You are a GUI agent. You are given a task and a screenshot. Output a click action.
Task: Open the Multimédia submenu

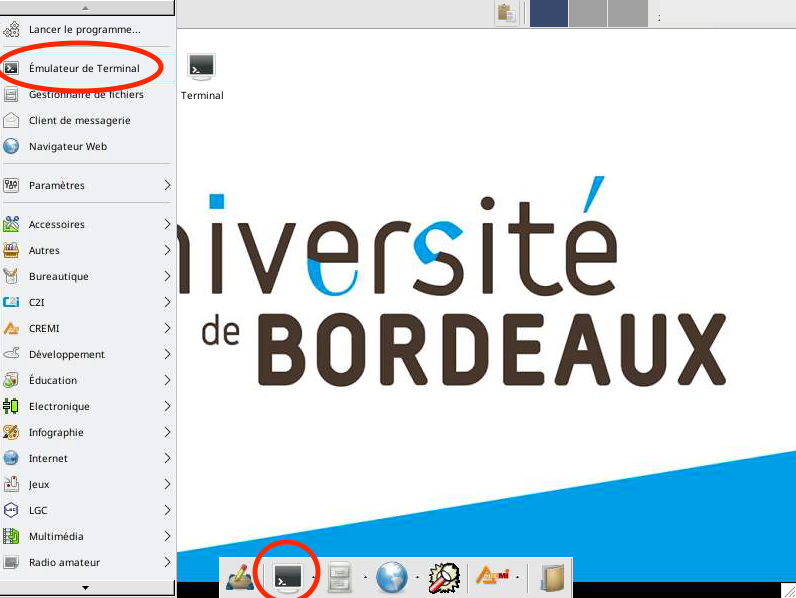[x=86, y=536]
